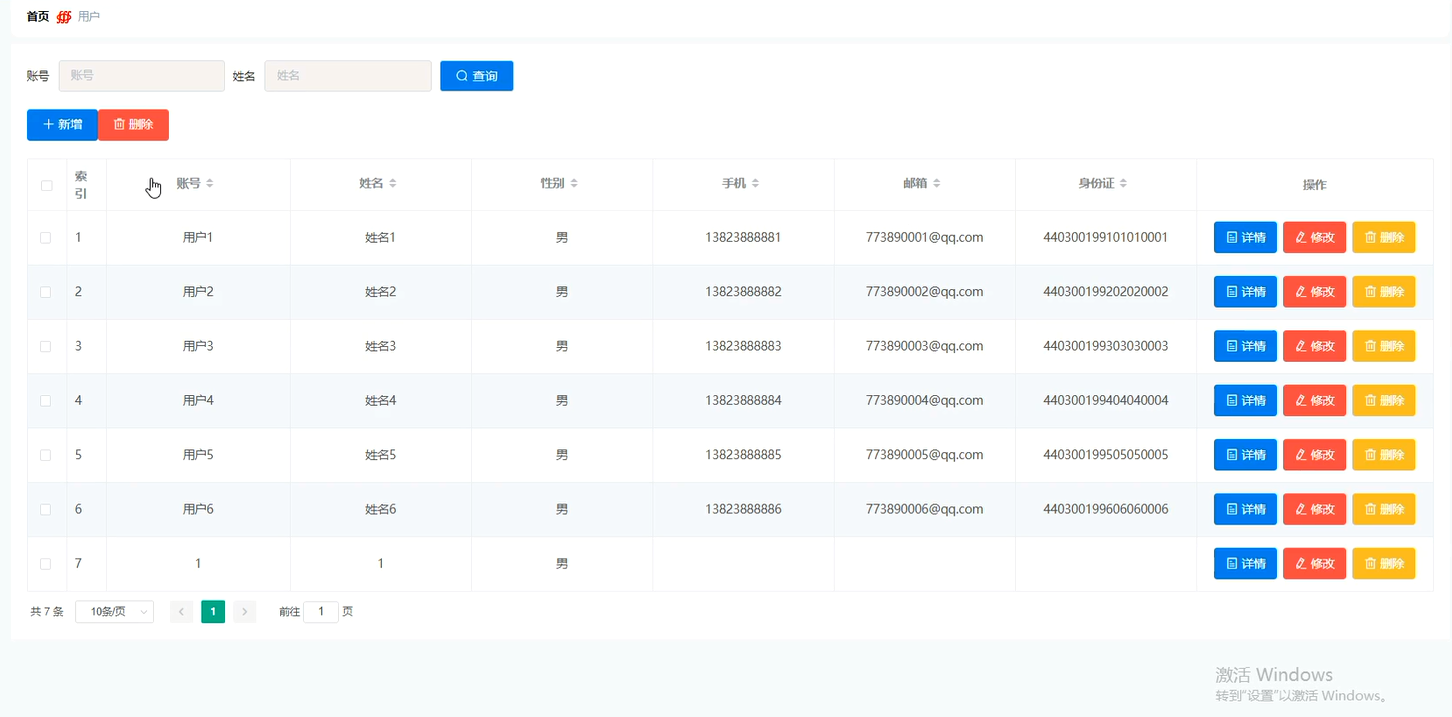Check the row with index 7
The image size is (1452, 717).
tap(46, 564)
